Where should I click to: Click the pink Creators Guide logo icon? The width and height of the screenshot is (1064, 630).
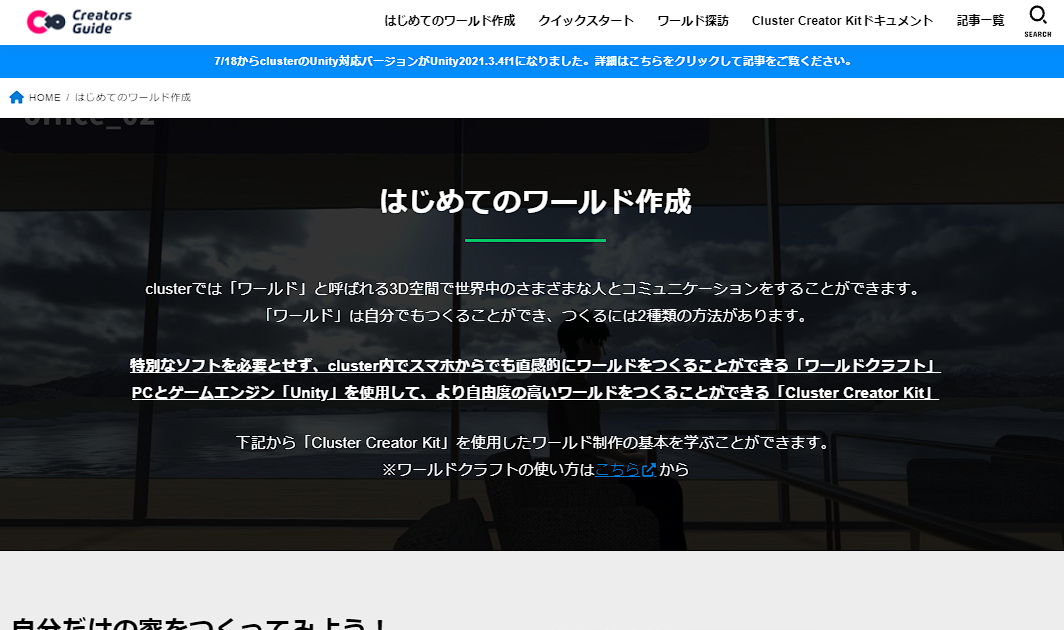click(x=45, y=22)
